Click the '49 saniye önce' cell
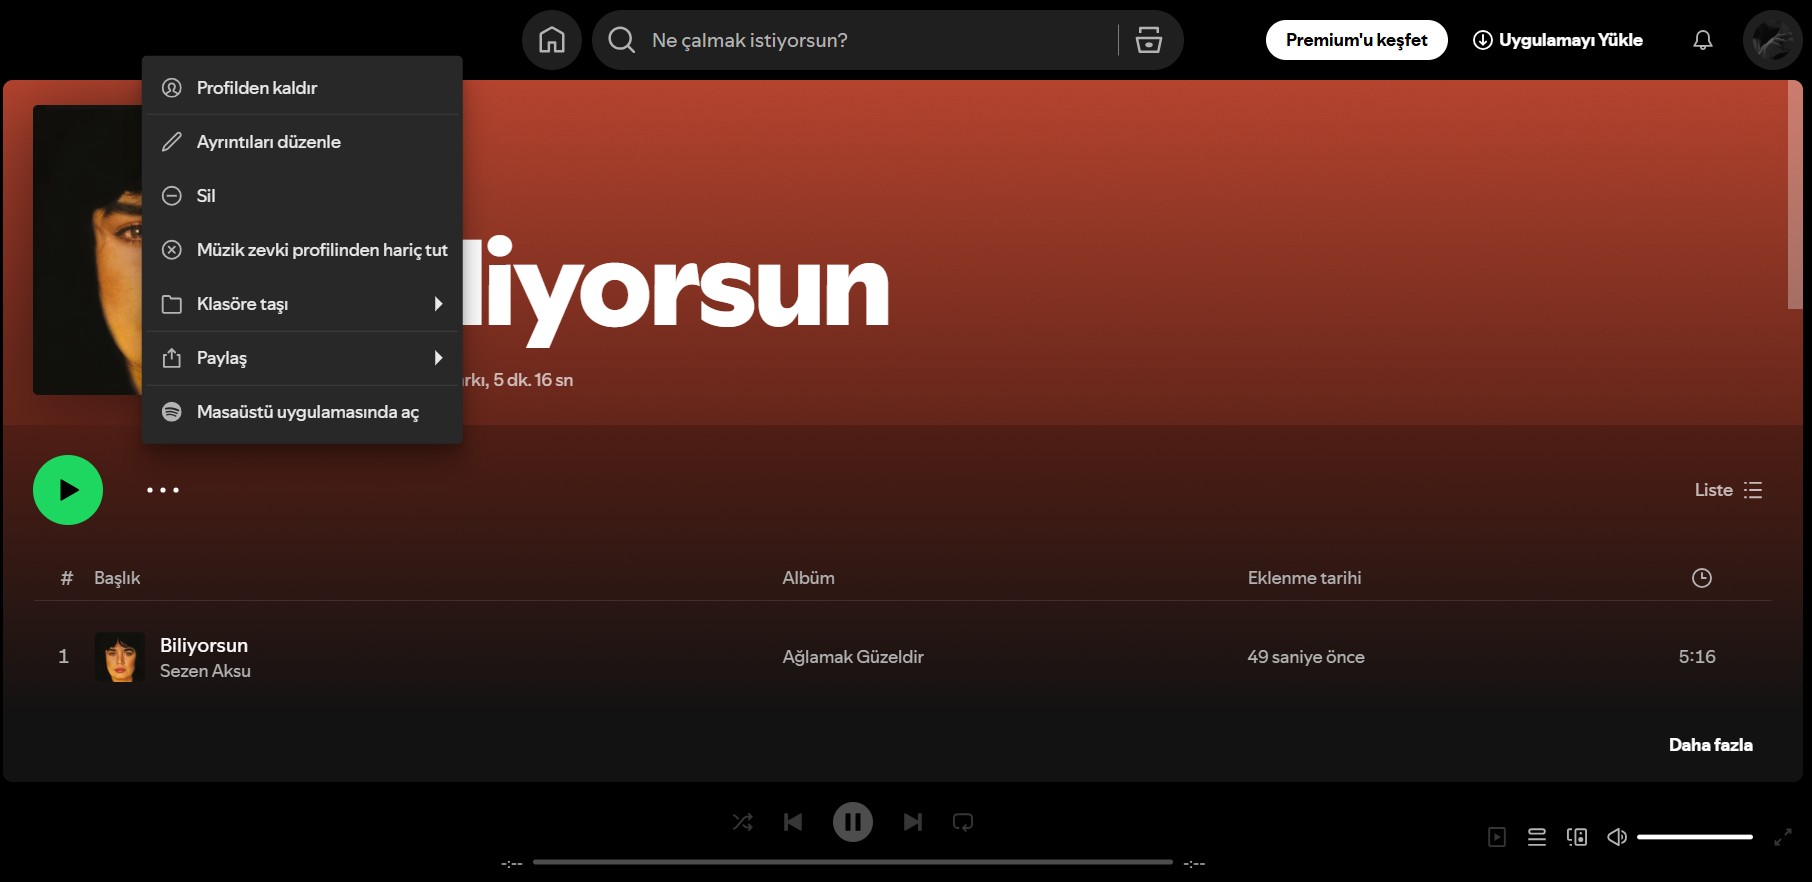 1305,657
